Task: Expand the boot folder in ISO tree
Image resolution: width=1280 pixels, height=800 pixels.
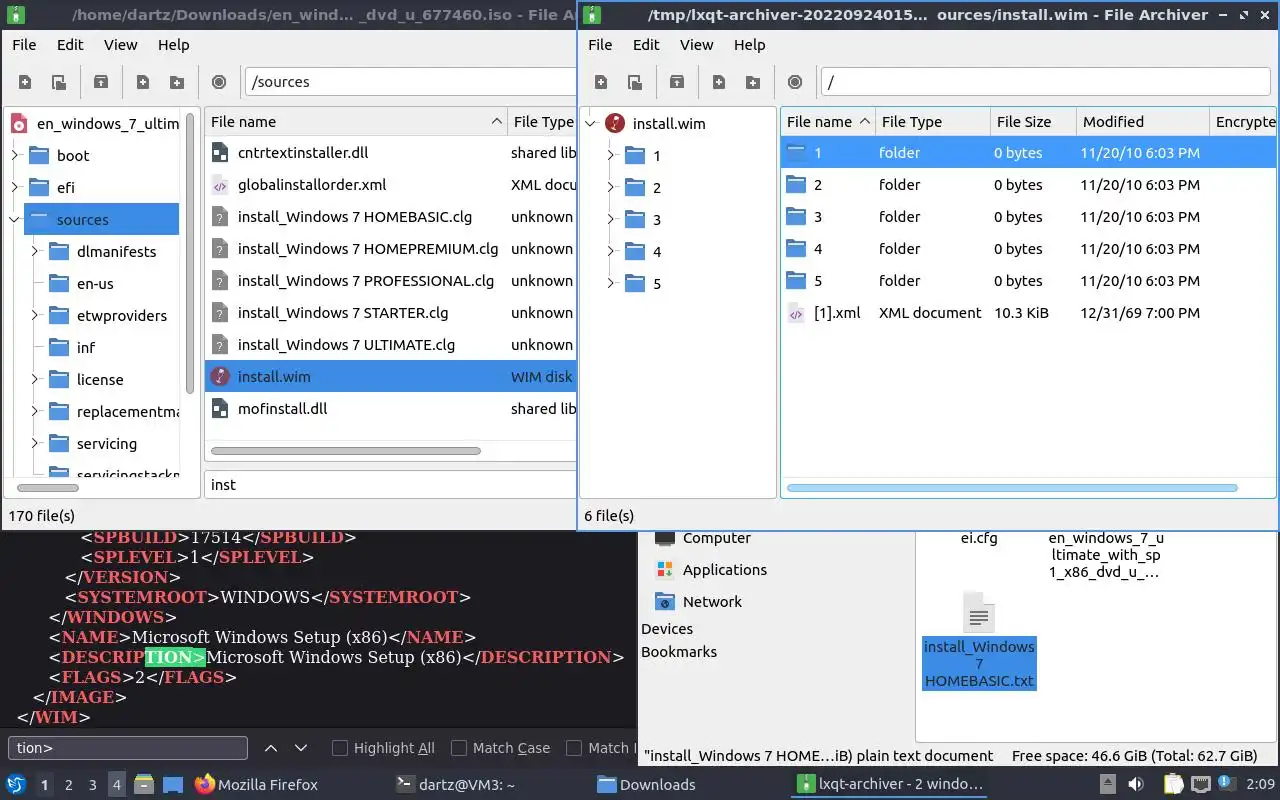Action: click(x=15, y=155)
